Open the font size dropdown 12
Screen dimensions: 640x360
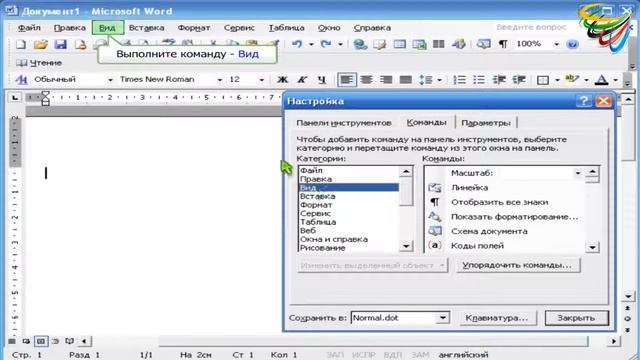click(x=262, y=80)
